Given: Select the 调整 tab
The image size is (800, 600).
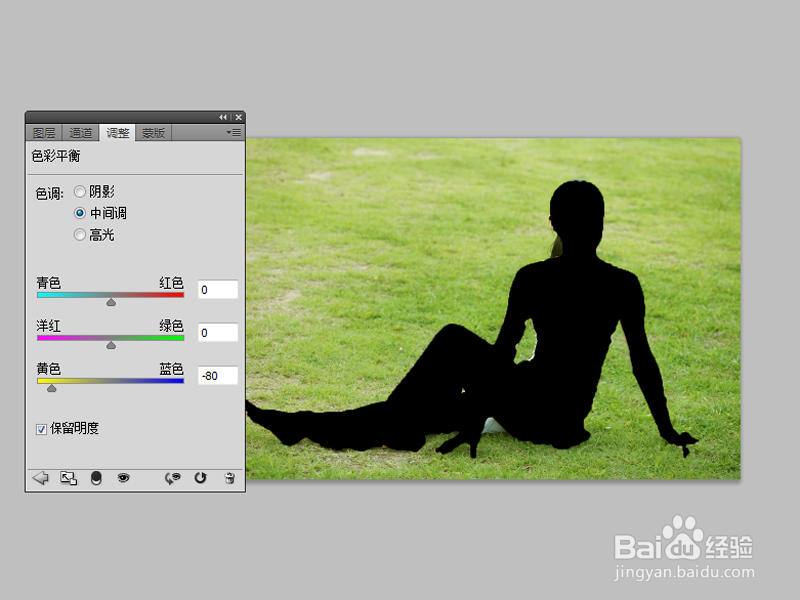Looking at the screenshot, I should [117, 133].
